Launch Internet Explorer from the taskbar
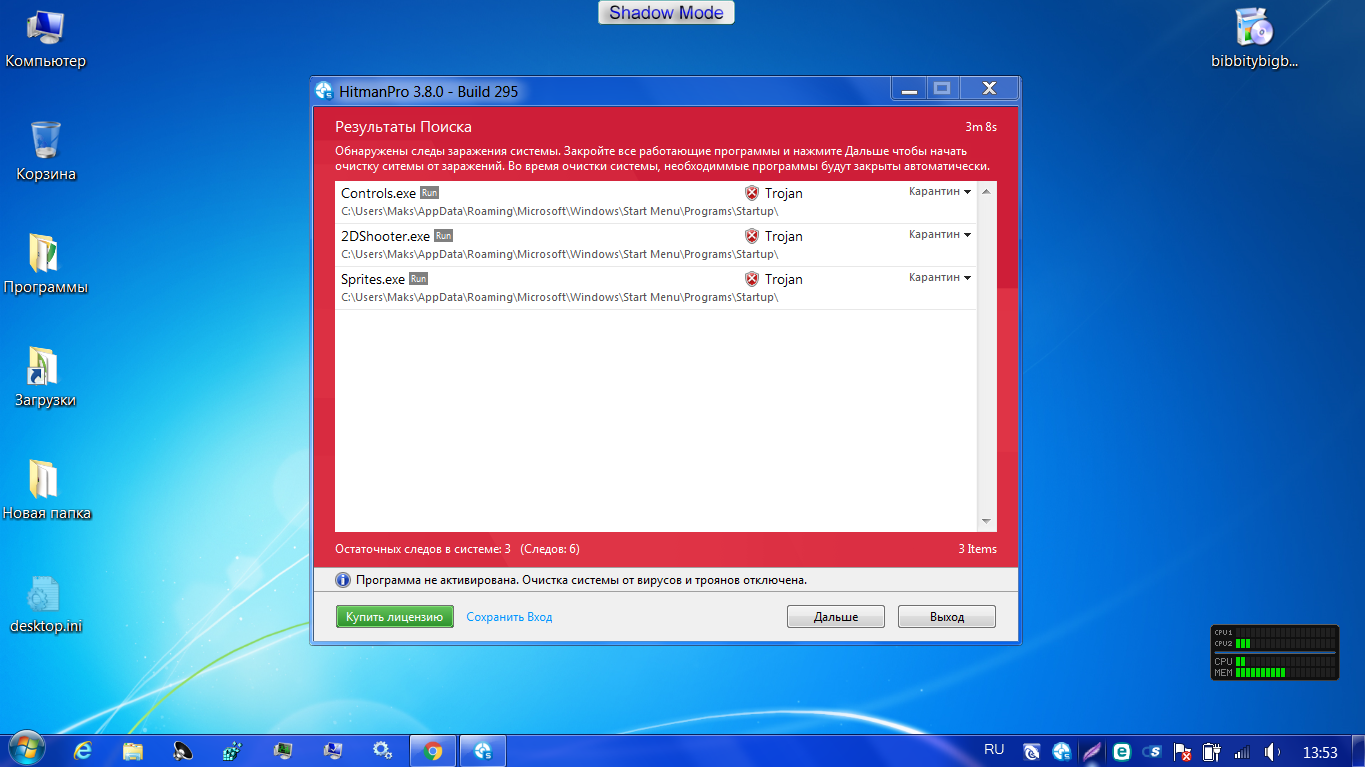The width and height of the screenshot is (1365, 767). pyautogui.click(x=84, y=750)
